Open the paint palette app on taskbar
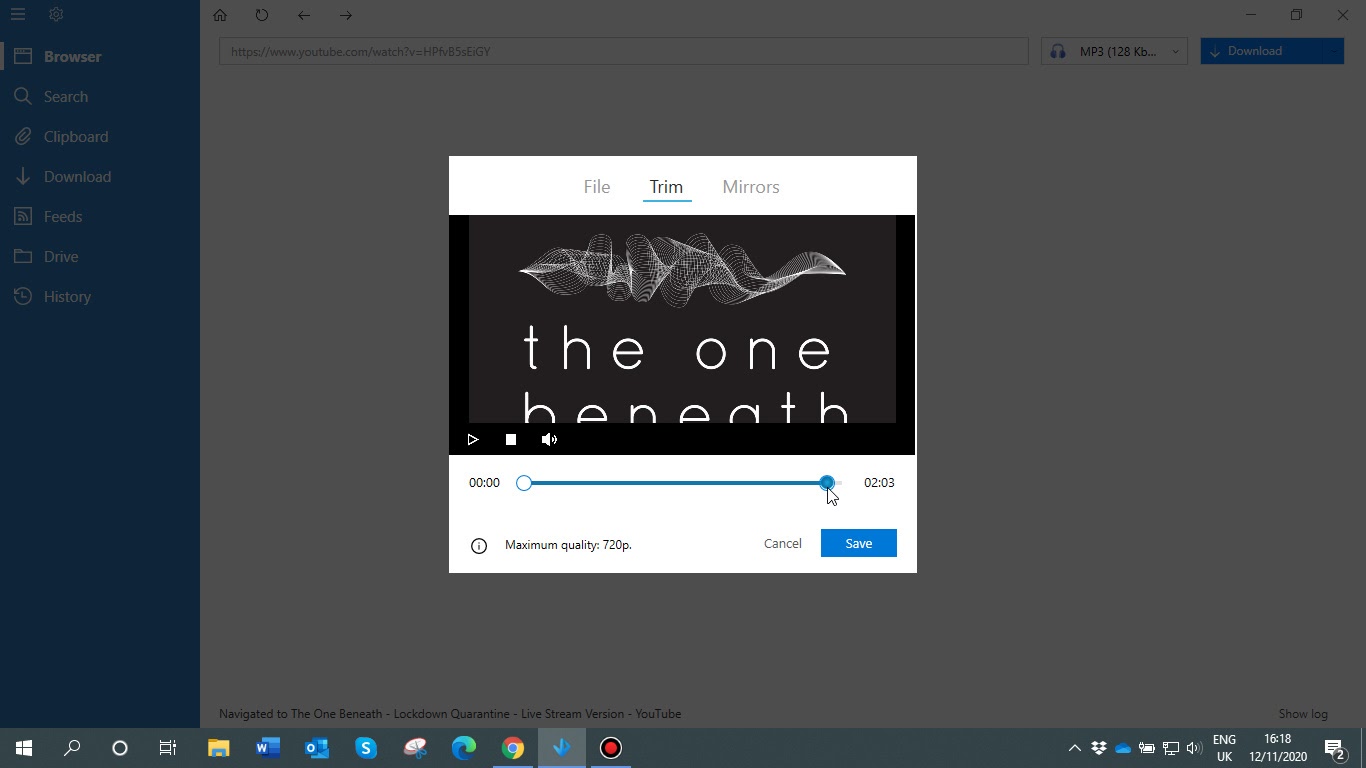Viewport: 1366px width, 768px height. [414, 748]
